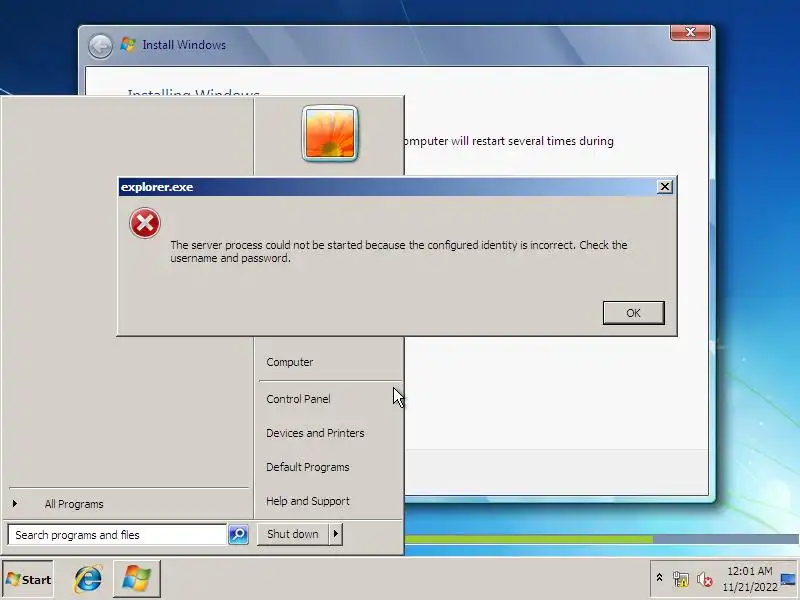This screenshot has height=600, width=800.
Task: Click the Search programs and files box
Action: pos(117,535)
